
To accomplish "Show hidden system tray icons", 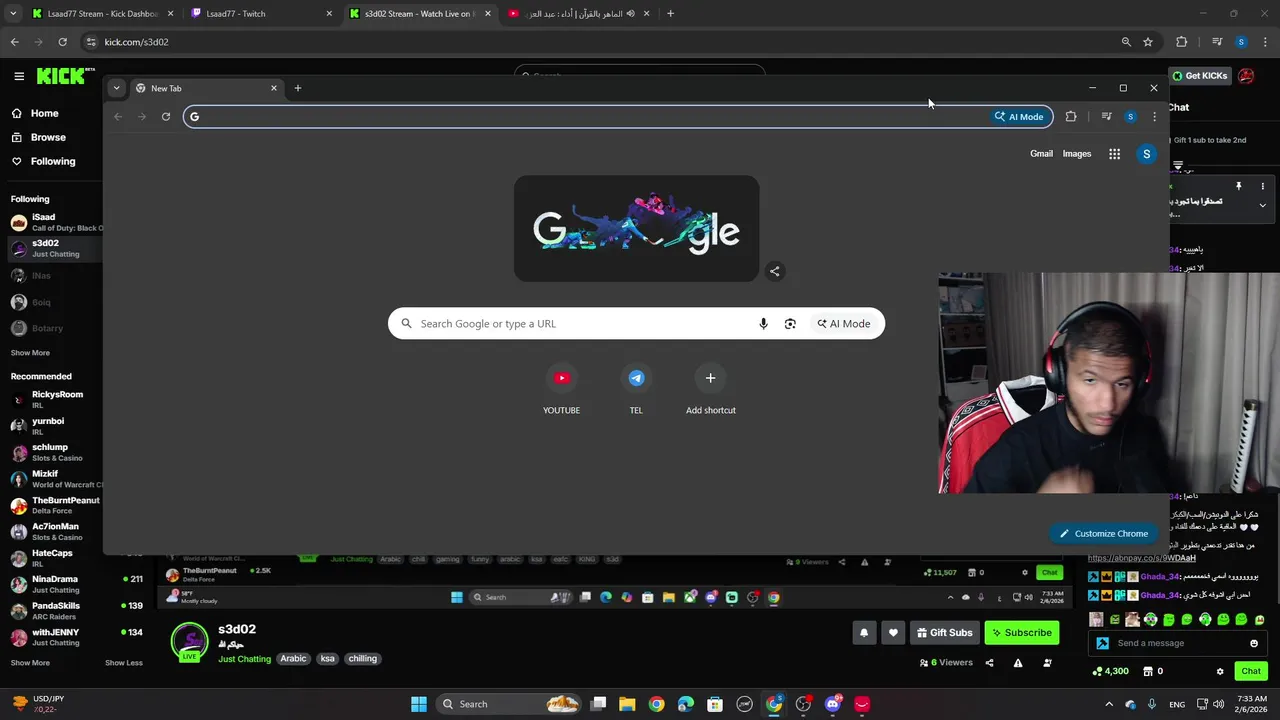I will pos(1108,704).
